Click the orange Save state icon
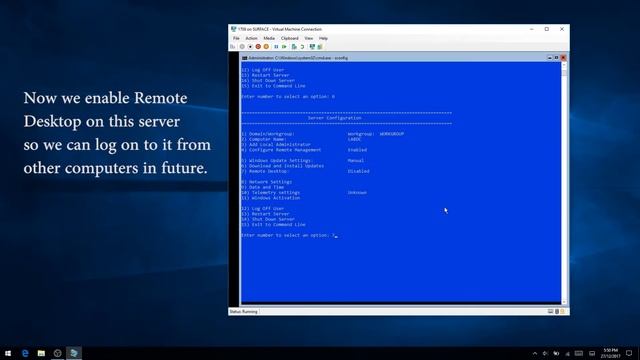The height and width of the screenshot is (360, 640). pyautogui.click(x=266, y=47)
